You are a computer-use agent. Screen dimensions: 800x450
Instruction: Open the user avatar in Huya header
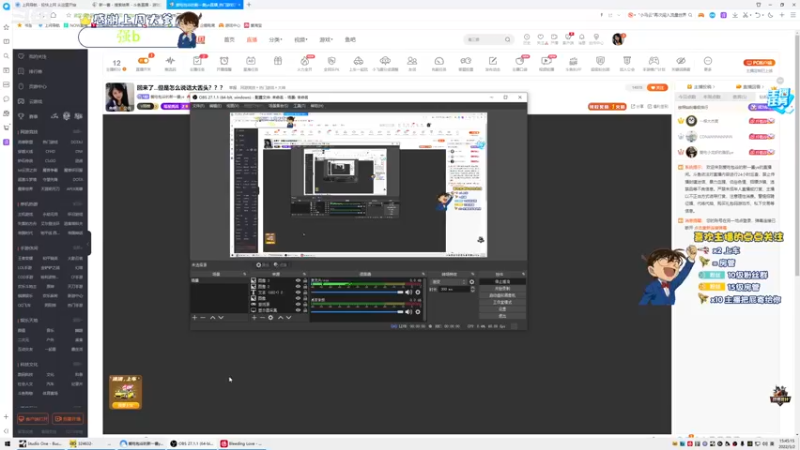618,39
